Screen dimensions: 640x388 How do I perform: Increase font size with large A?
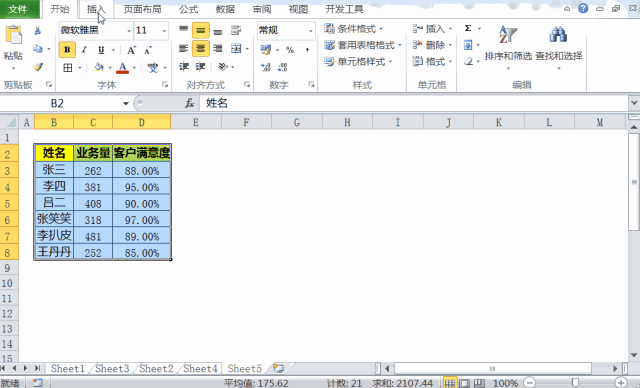[x=131, y=50]
